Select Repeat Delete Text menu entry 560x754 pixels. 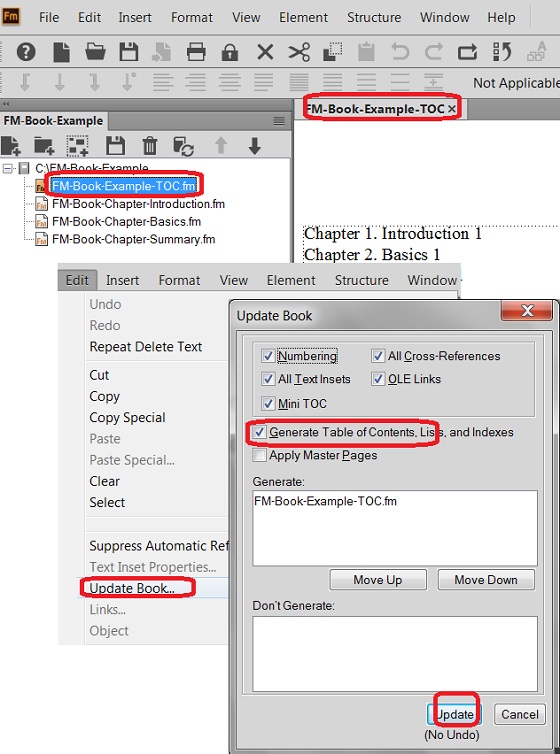pos(146,347)
